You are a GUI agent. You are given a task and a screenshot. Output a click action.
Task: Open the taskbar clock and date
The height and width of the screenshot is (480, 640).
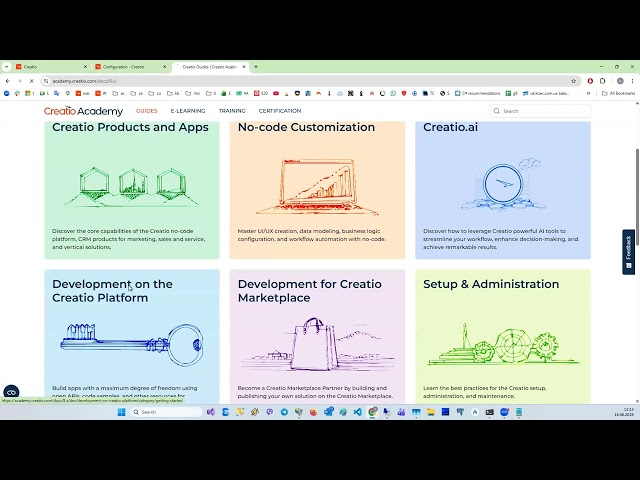pos(624,412)
